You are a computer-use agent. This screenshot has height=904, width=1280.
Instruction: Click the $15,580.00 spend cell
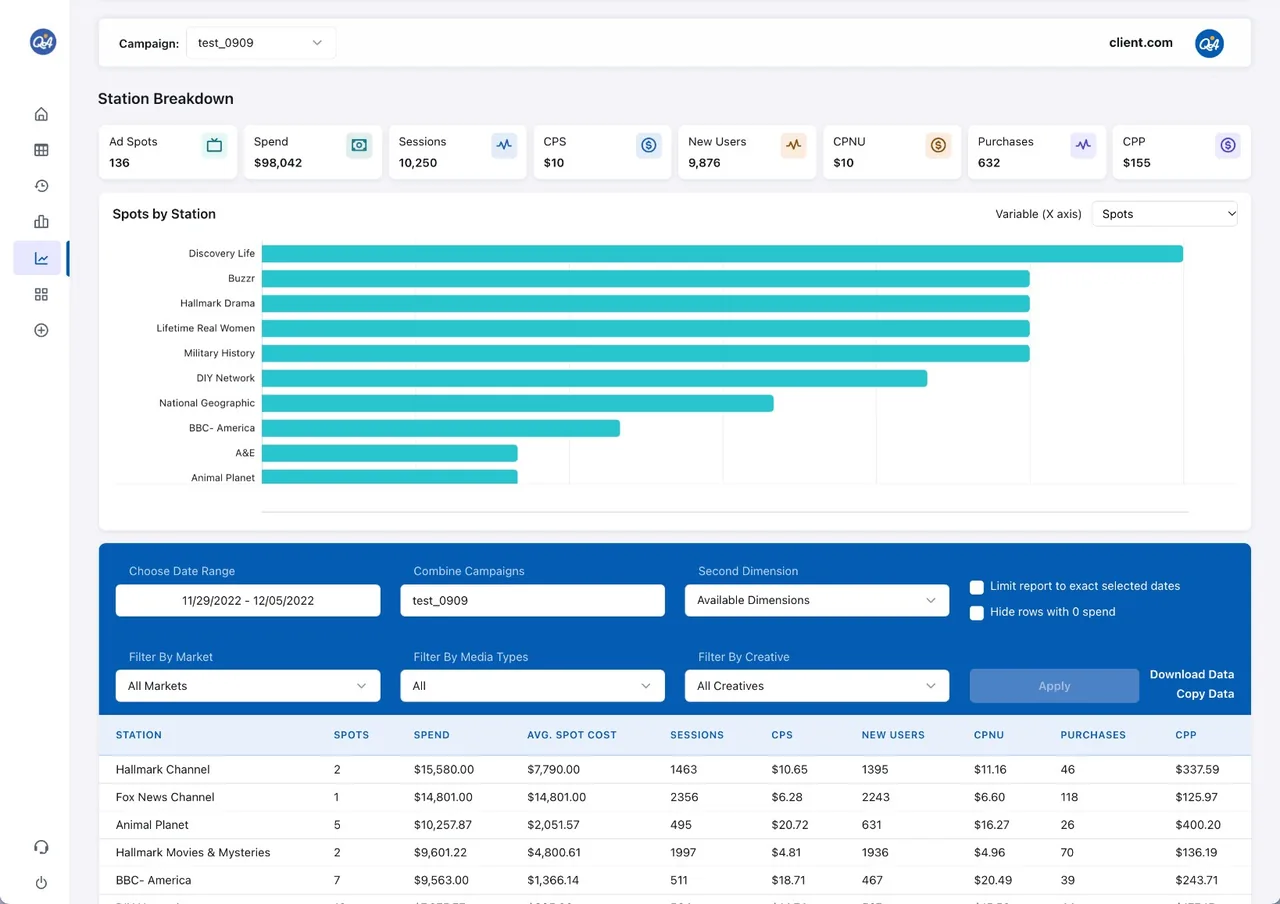click(x=444, y=770)
